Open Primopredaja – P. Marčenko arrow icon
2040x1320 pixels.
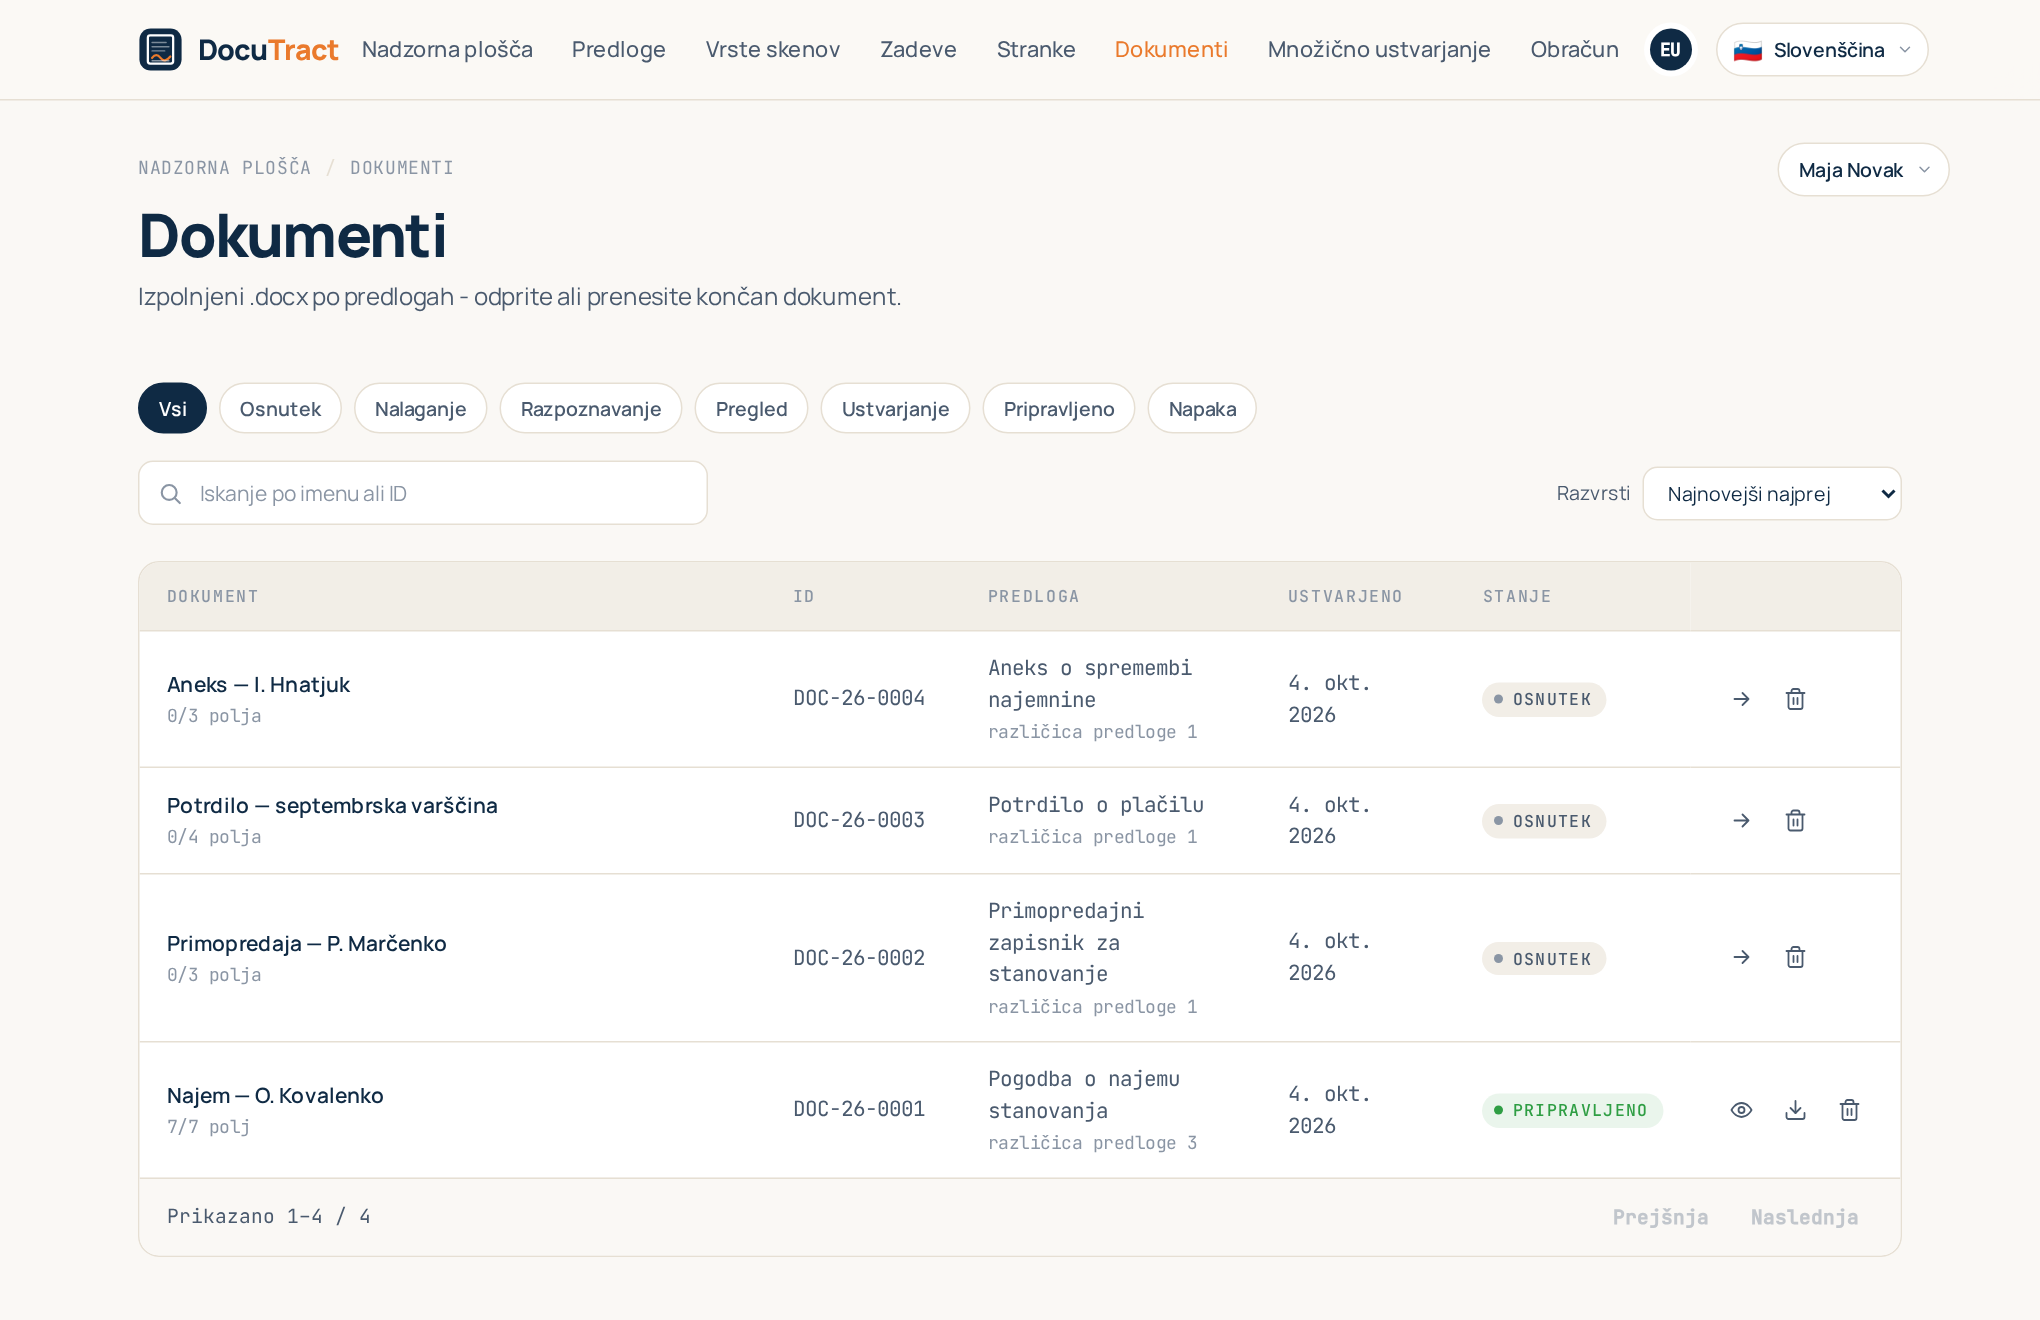(x=1741, y=958)
